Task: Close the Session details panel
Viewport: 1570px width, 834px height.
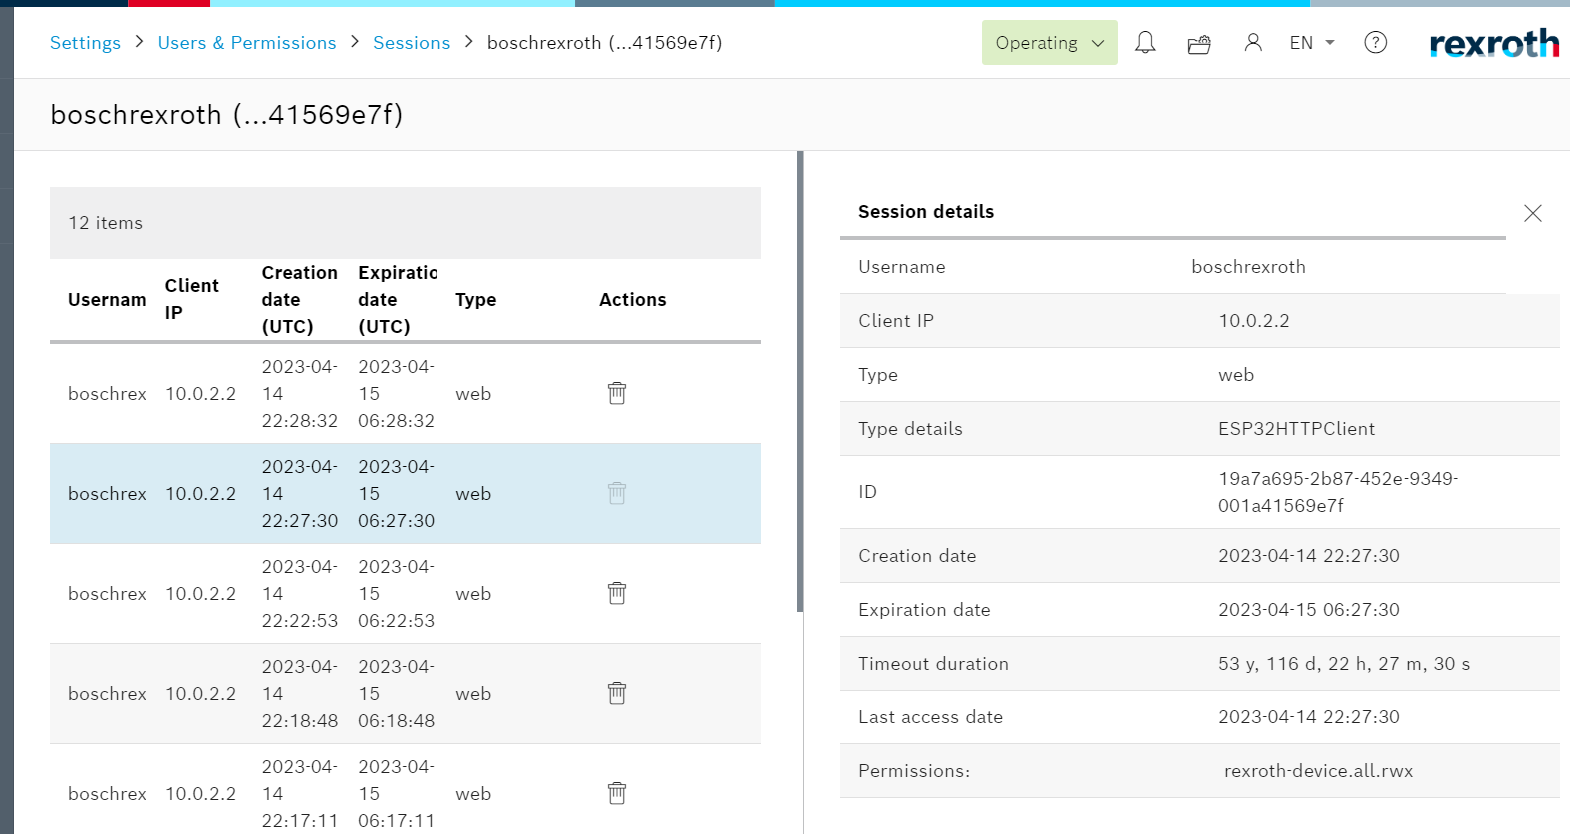Action: point(1533,213)
